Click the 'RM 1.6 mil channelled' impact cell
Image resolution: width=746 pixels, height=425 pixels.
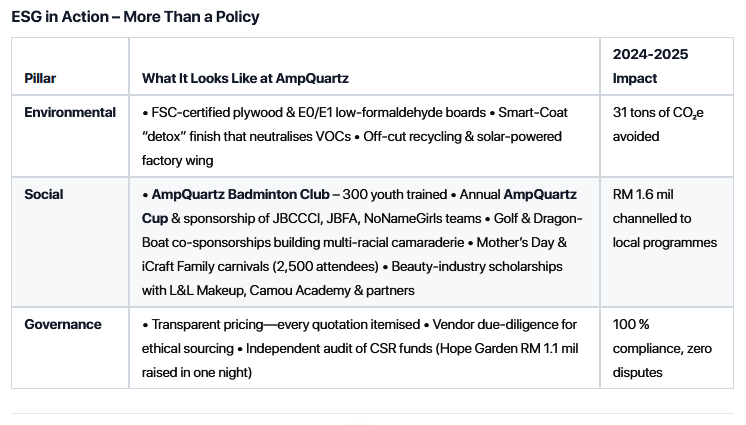664,218
